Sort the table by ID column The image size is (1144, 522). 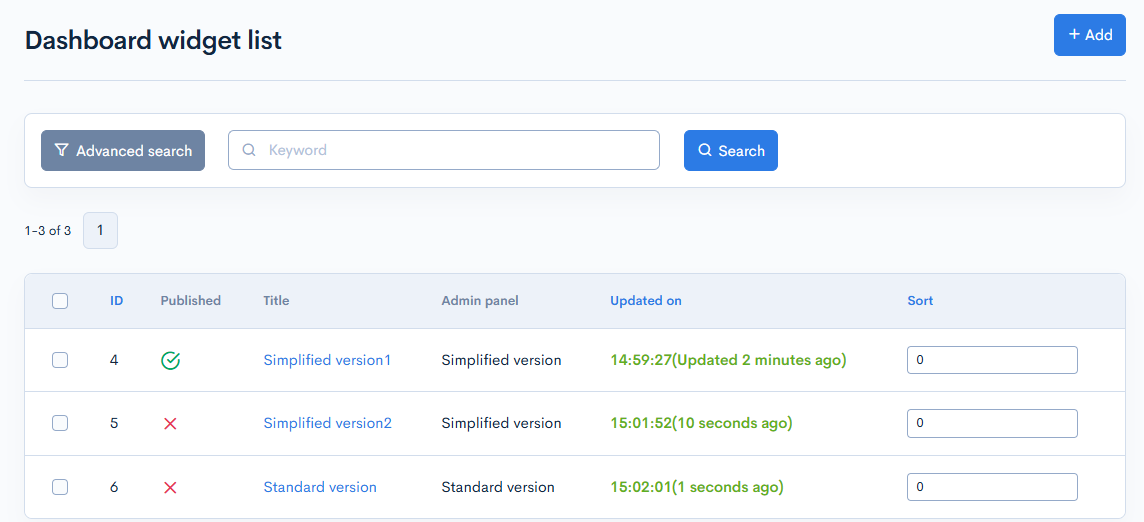click(x=117, y=301)
